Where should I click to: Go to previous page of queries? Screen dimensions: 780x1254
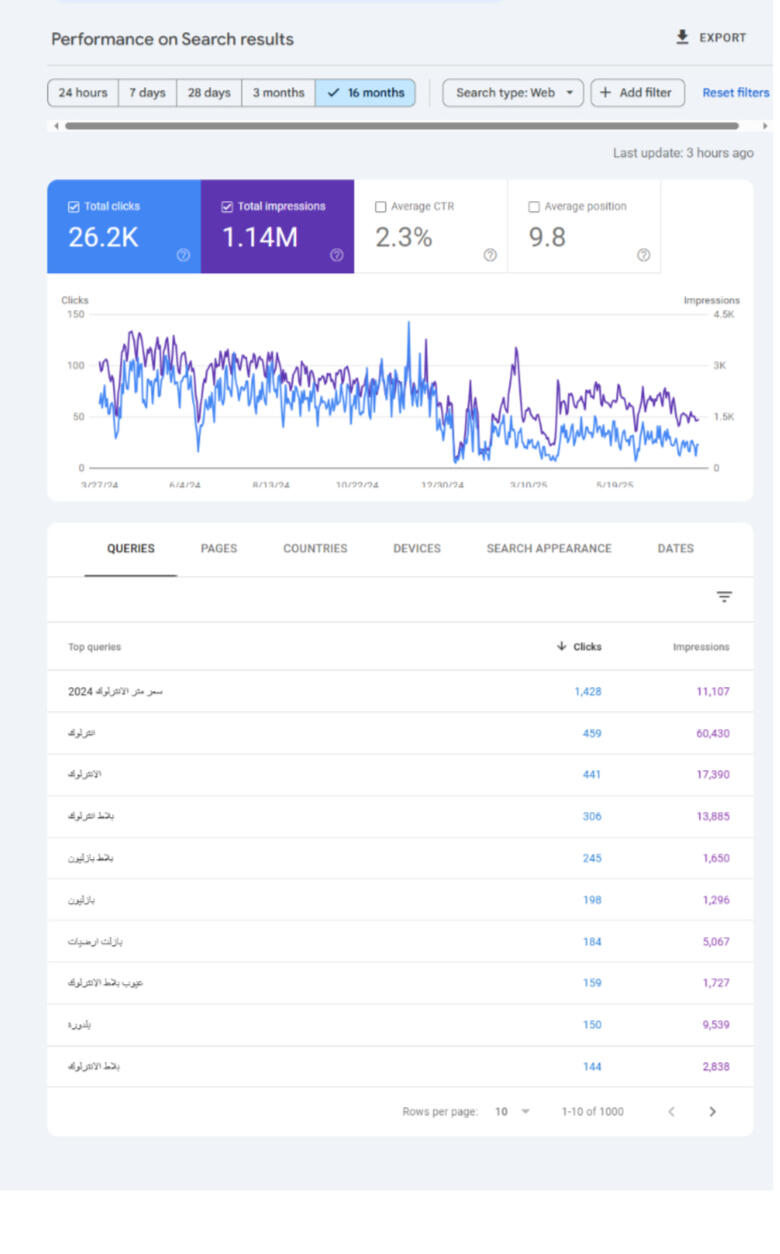coord(671,1111)
